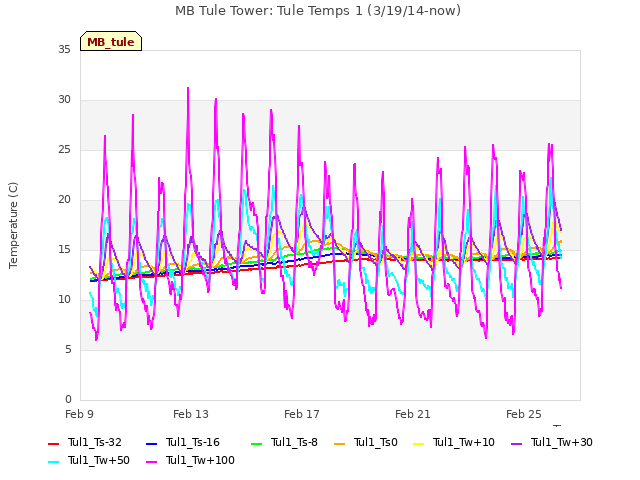Click the 0 y-axis tick label
Image resolution: width=640 pixels, height=480 pixels.
[x=68, y=400]
